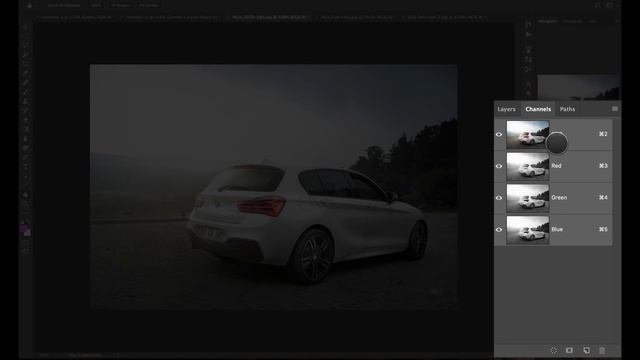Click the ⌘3 shortcut label

click(x=603, y=166)
